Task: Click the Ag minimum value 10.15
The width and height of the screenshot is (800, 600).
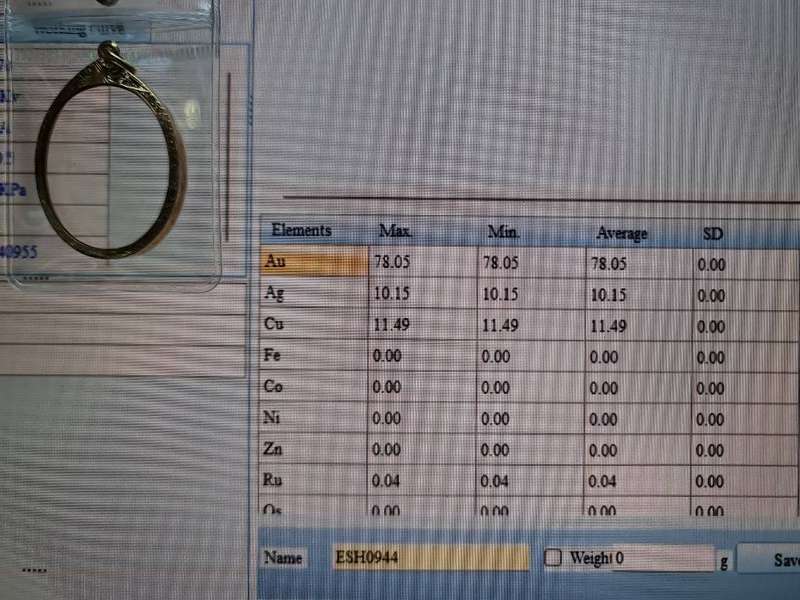Action: click(x=500, y=295)
